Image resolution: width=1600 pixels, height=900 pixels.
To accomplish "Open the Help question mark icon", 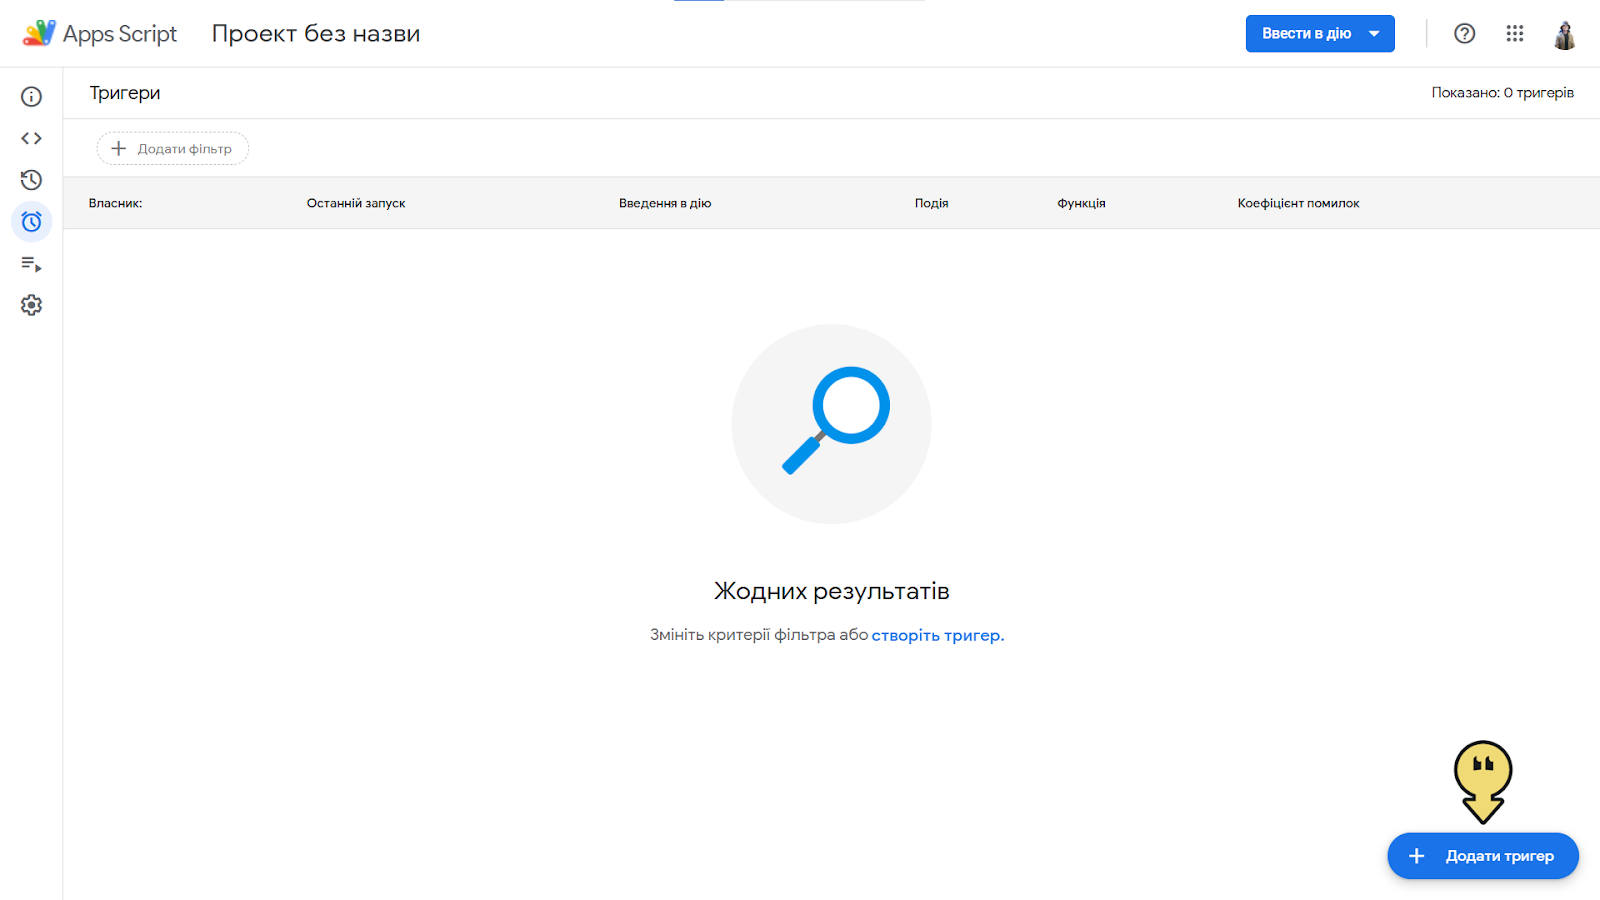I will [x=1465, y=33].
